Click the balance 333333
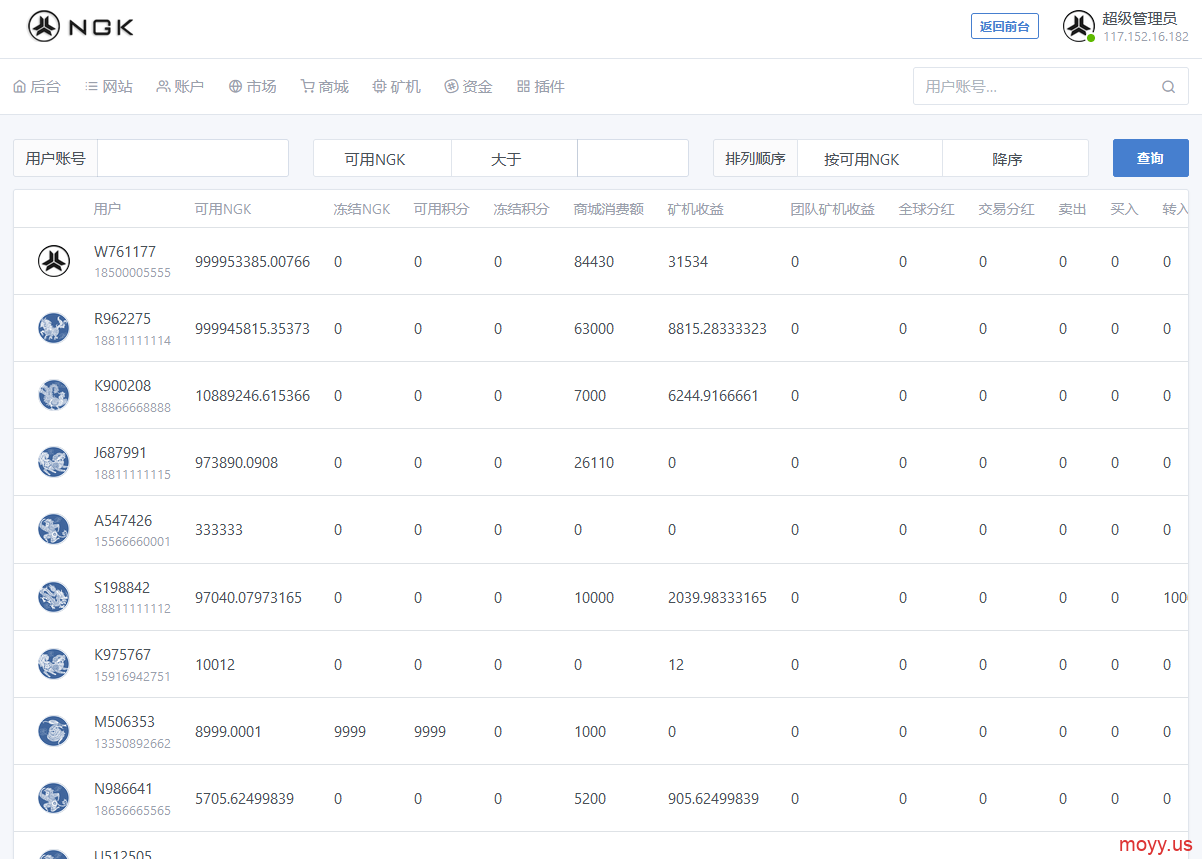The image size is (1202, 859). (219, 530)
